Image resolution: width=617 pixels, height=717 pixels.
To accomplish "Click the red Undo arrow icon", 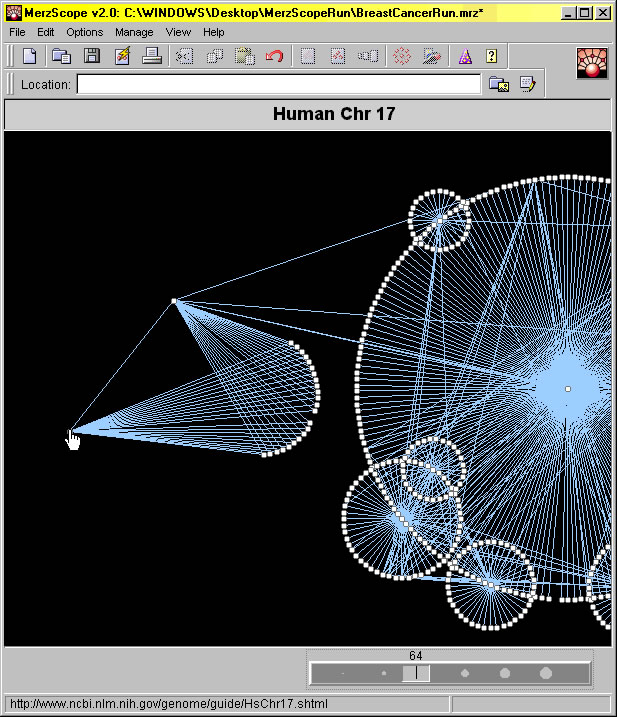I will click(x=274, y=56).
